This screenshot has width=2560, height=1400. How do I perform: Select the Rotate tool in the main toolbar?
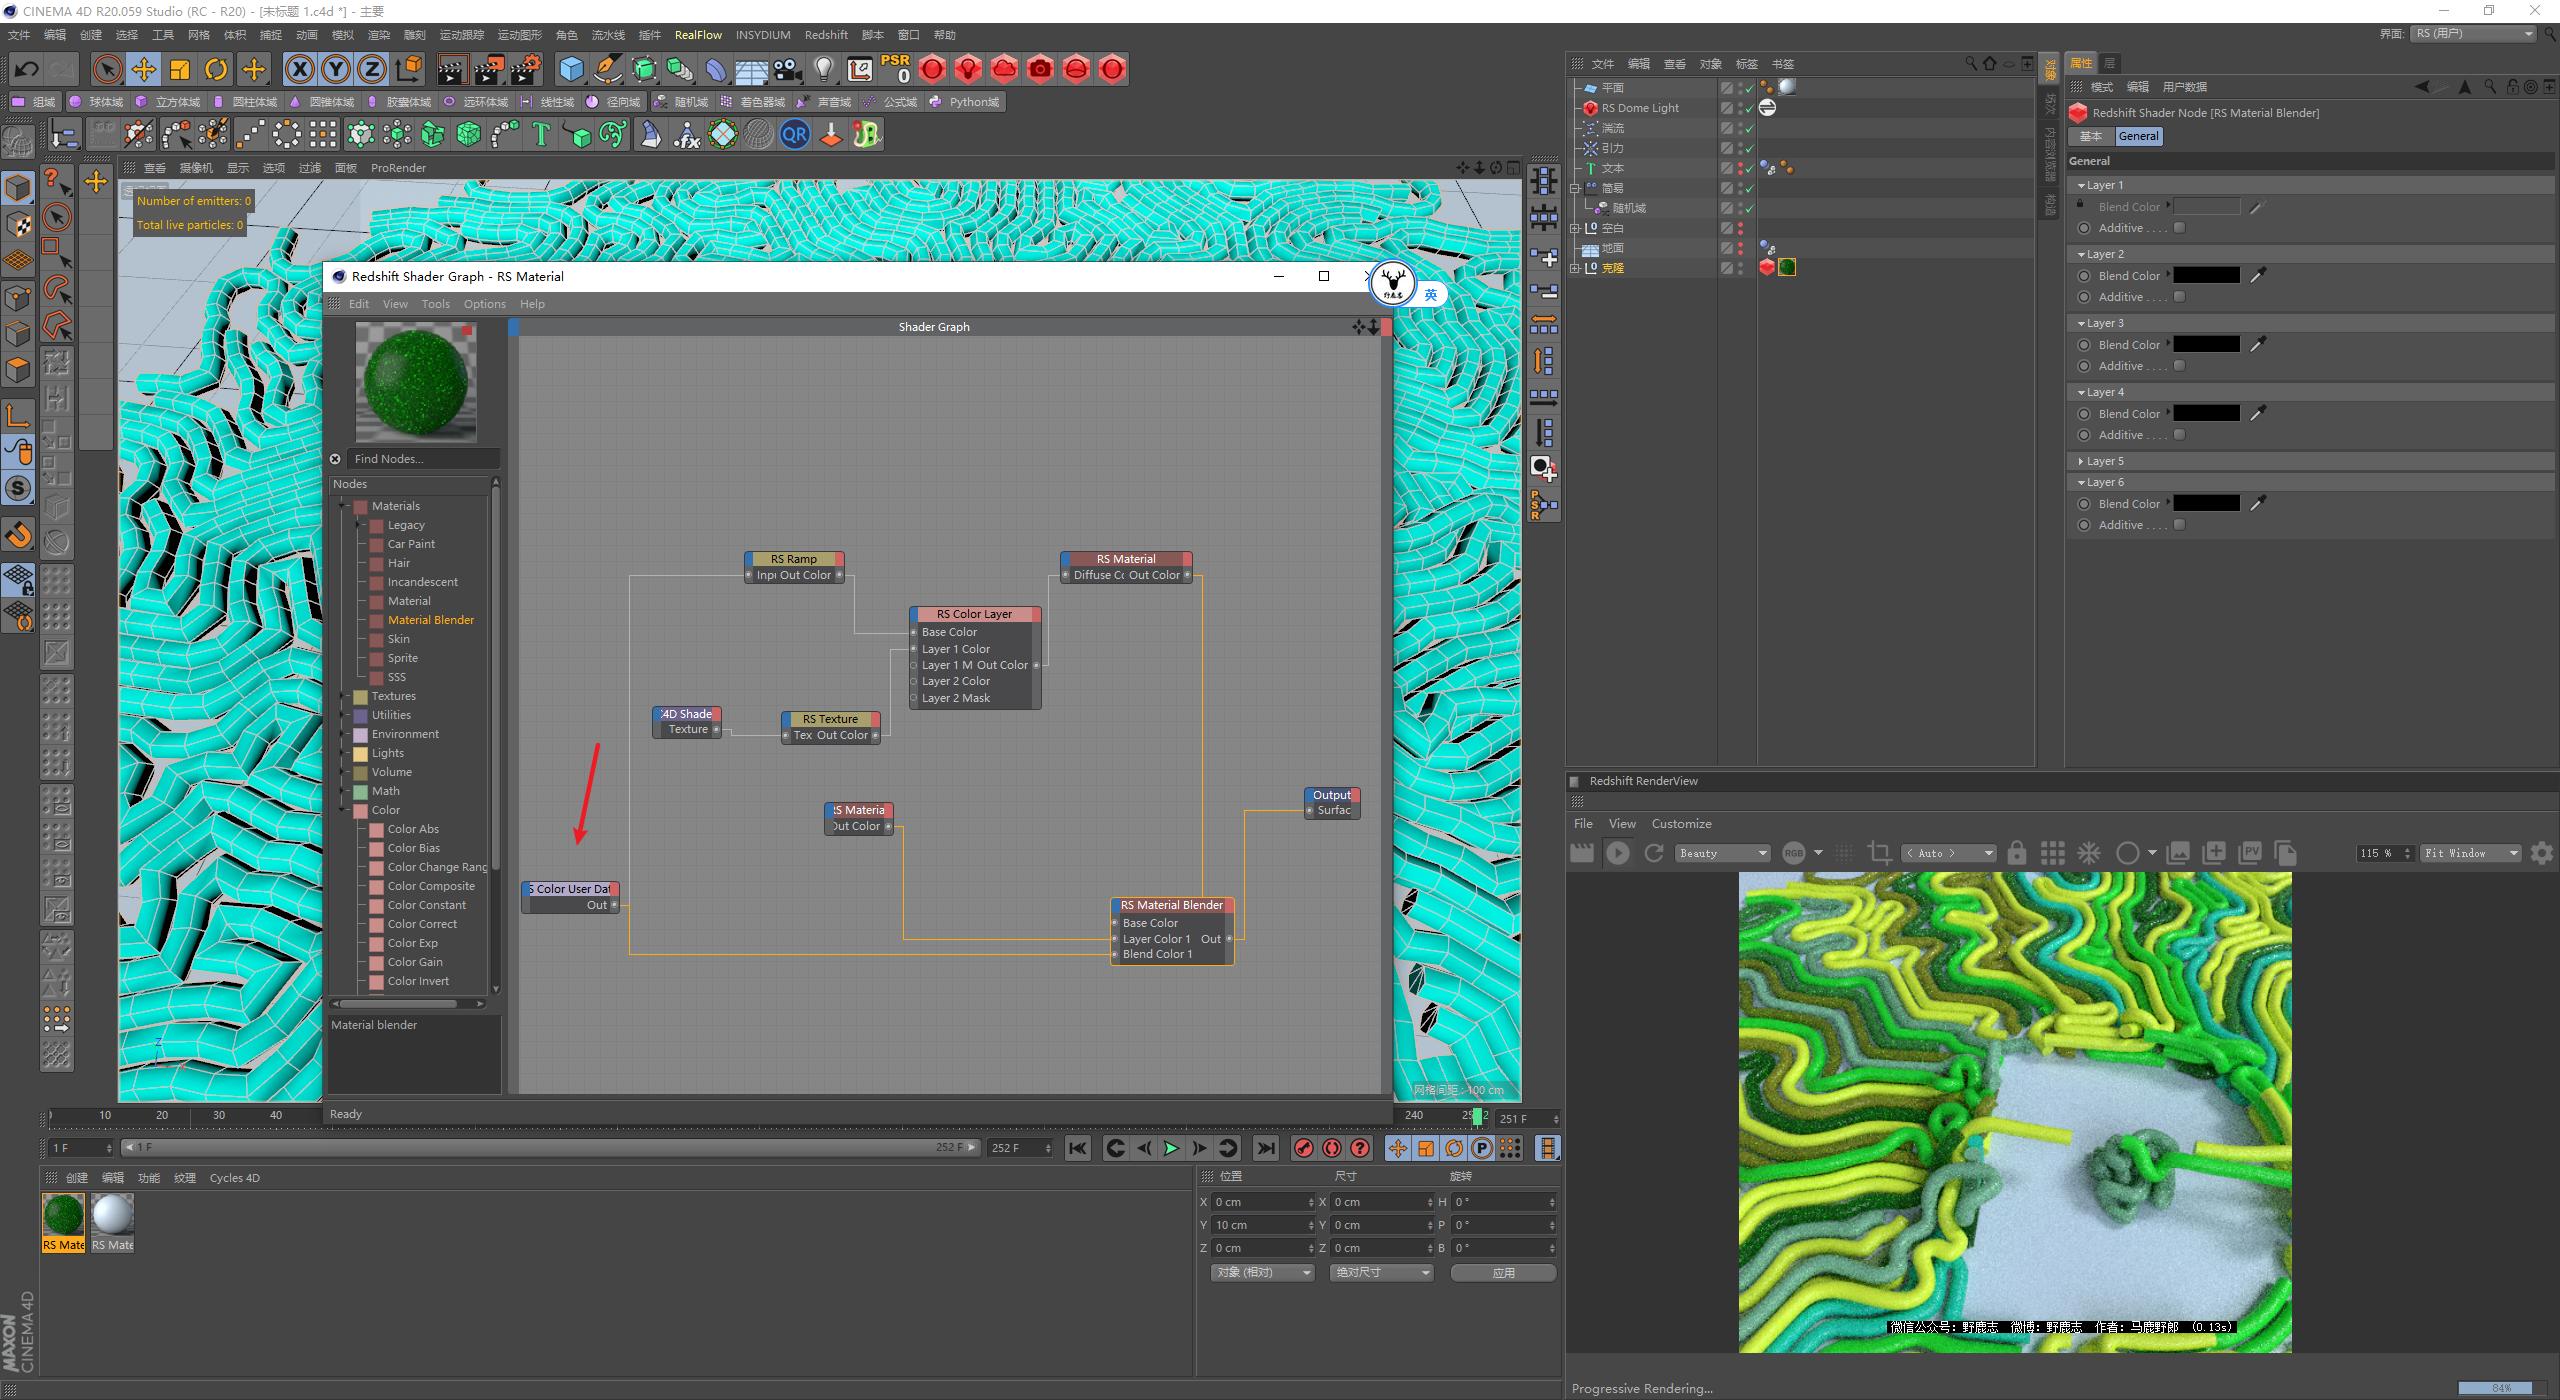(x=216, y=68)
